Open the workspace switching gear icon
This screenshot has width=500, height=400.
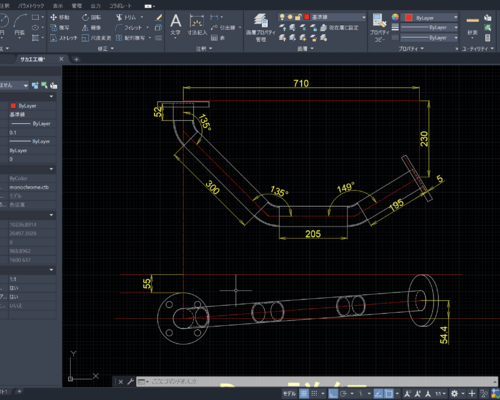454,394
